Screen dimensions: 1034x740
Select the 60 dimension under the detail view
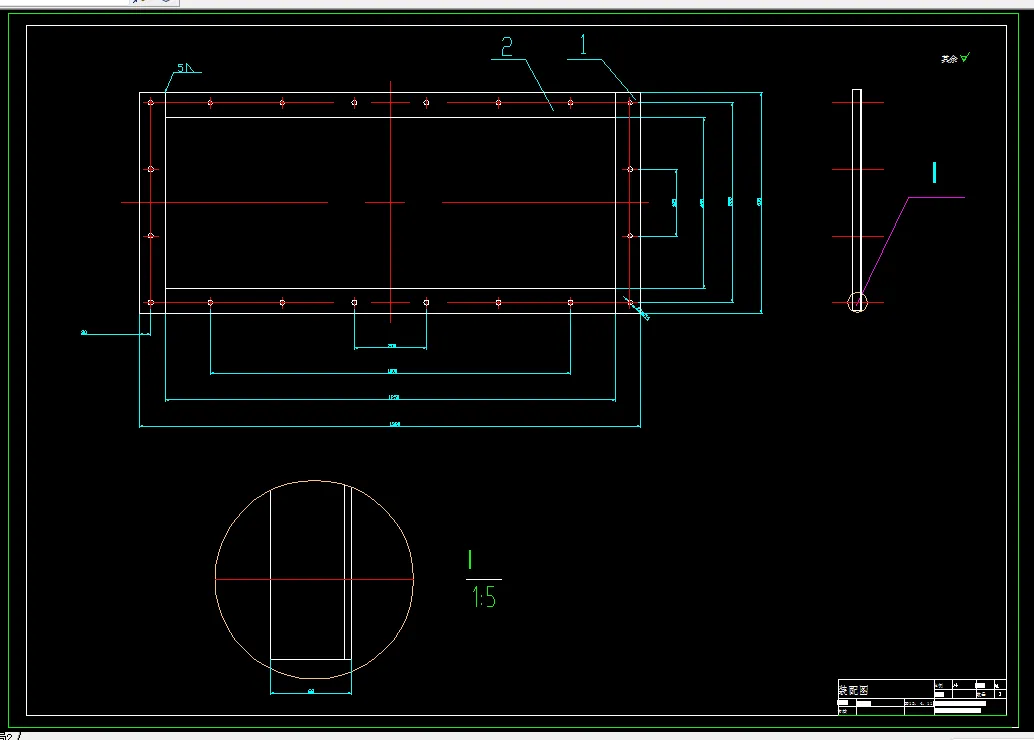(x=311, y=691)
